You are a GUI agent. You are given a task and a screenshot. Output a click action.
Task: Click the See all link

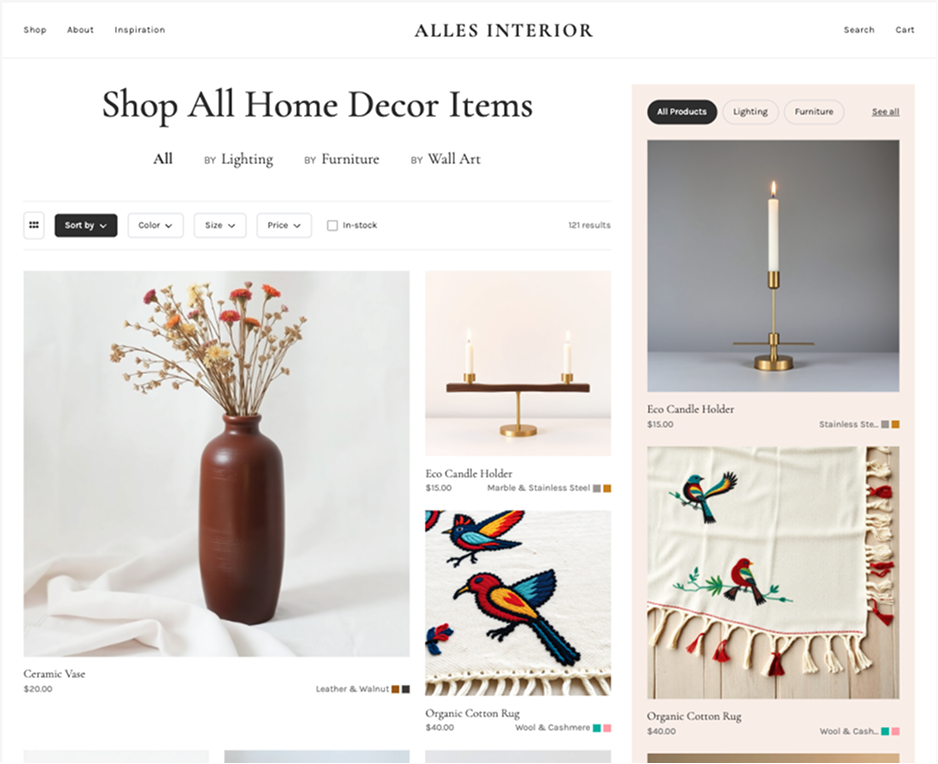885,112
